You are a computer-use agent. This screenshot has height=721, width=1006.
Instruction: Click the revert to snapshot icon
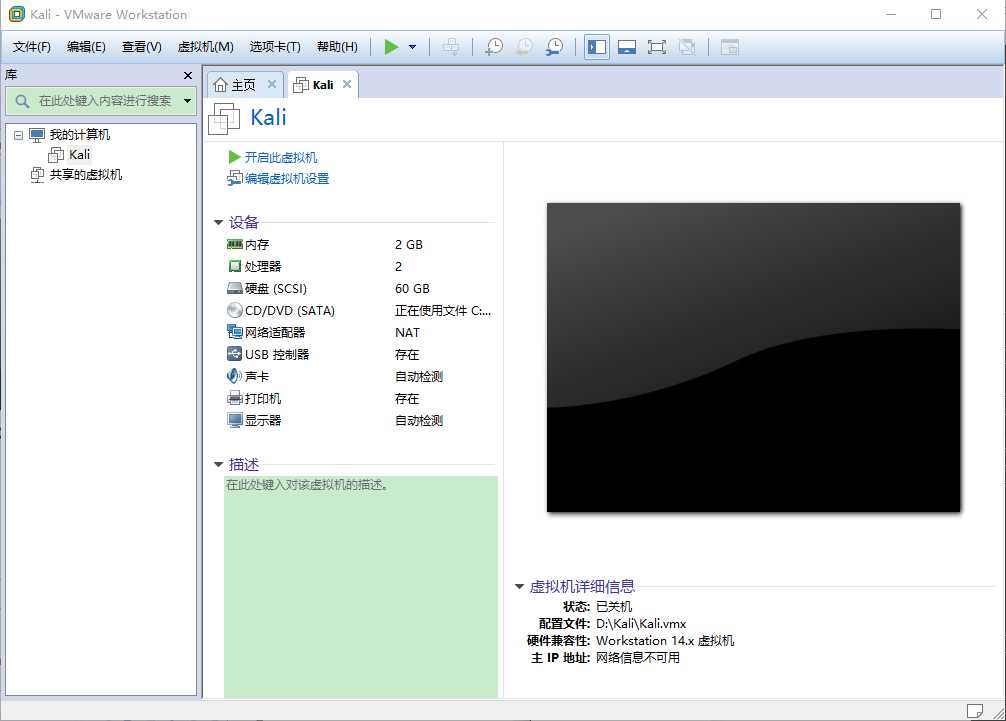pyautogui.click(x=524, y=47)
